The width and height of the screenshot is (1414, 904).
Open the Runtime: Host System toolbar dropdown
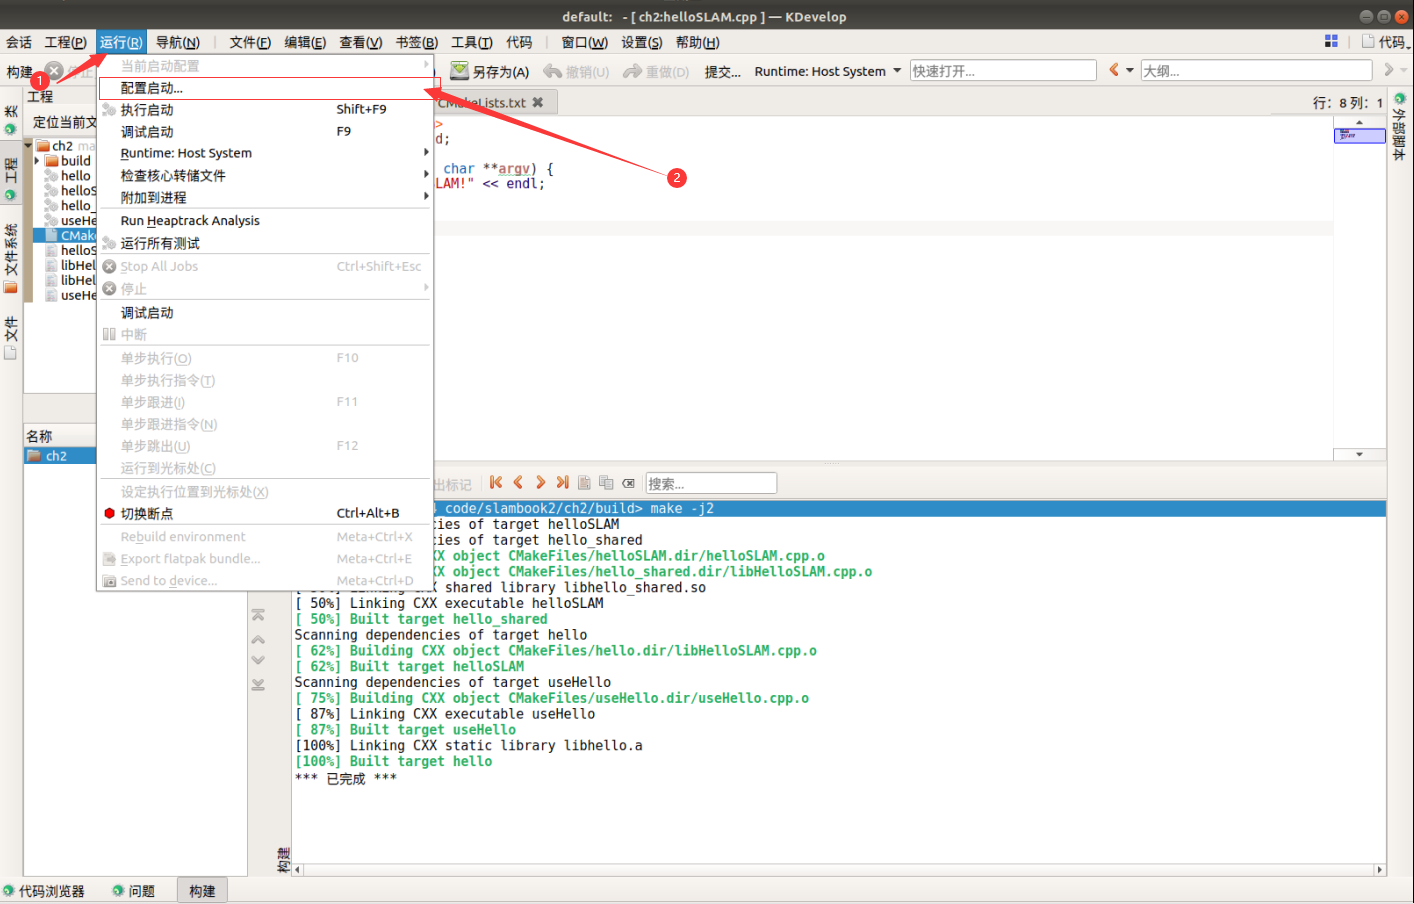click(x=828, y=71)
